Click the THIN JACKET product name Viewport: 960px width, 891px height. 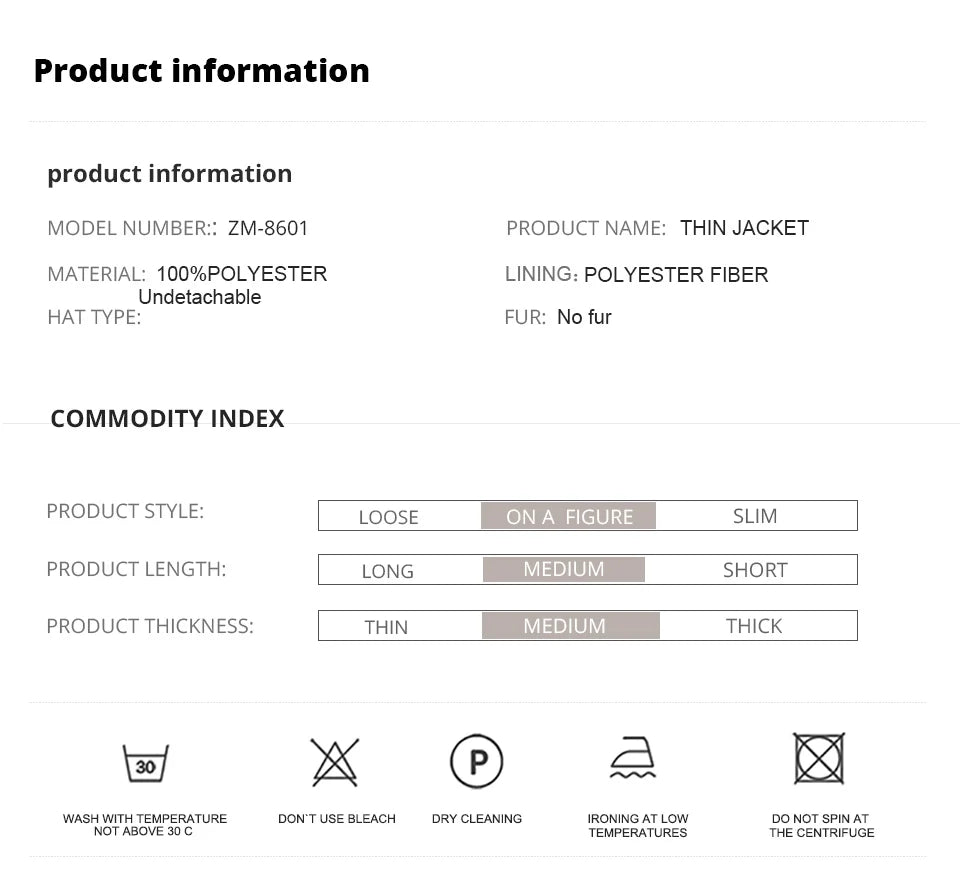744,228
